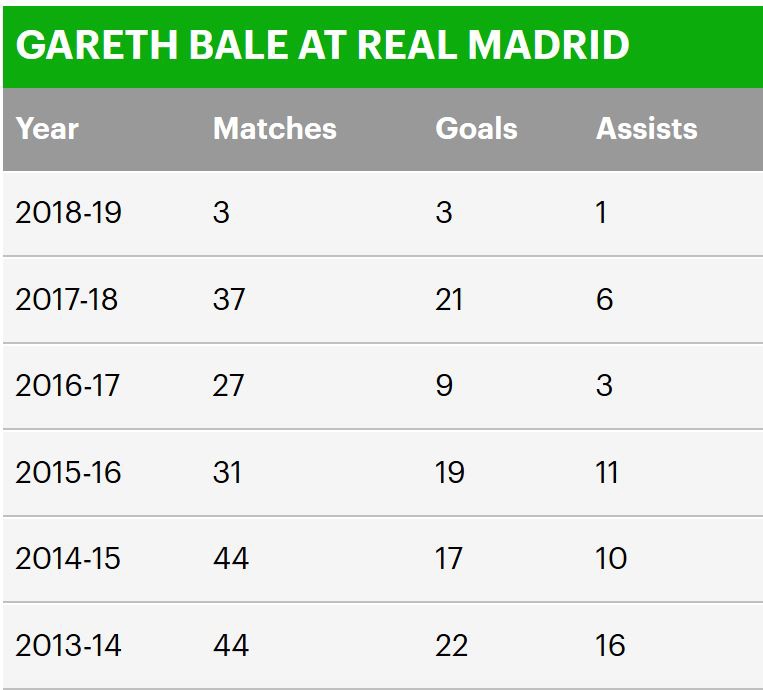Image resolution: width=763 pixels, height=690 pixels.
Task: Click the 37 matches value for 2017-18
Action: pos(230,299)
